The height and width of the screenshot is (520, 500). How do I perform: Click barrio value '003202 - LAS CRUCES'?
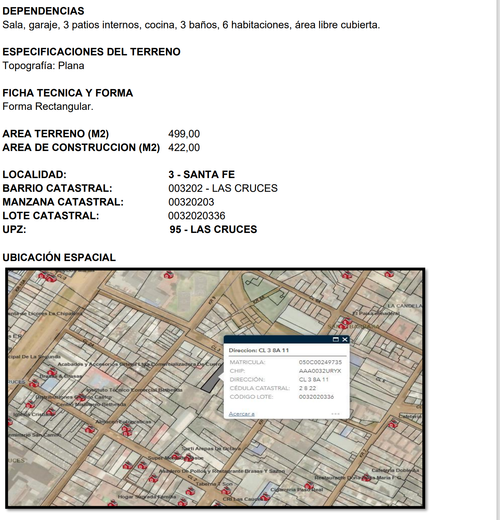pos(223,188)
